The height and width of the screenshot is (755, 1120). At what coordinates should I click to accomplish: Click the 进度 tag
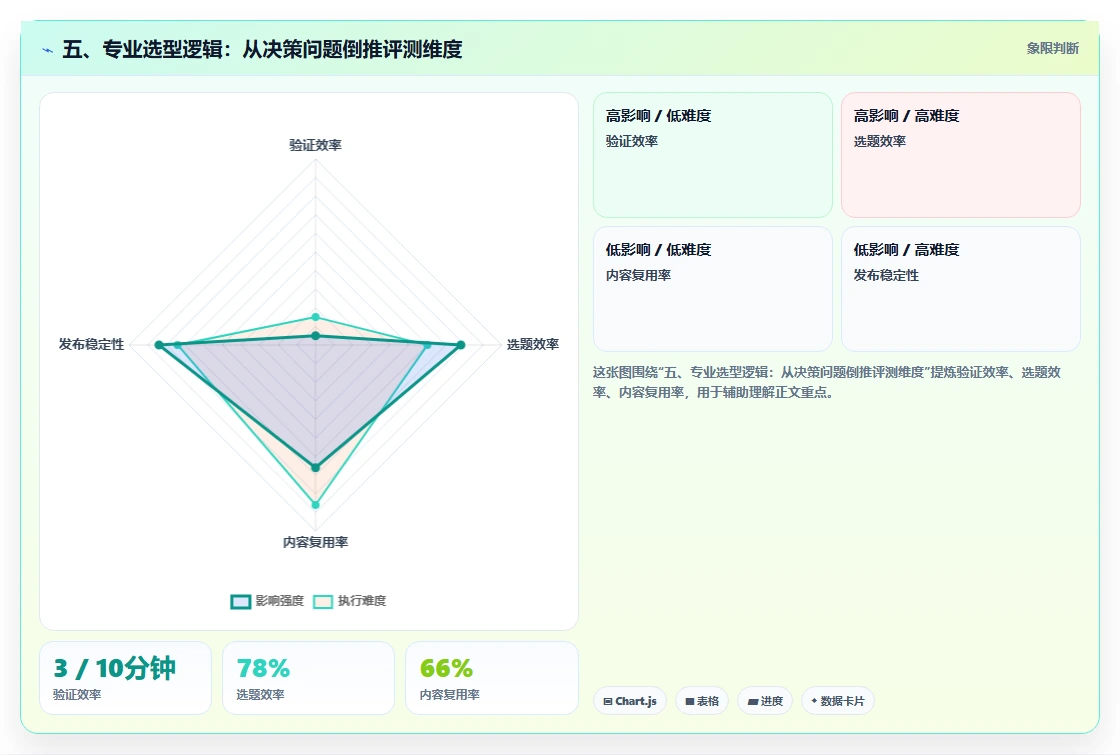pos(765,701)
